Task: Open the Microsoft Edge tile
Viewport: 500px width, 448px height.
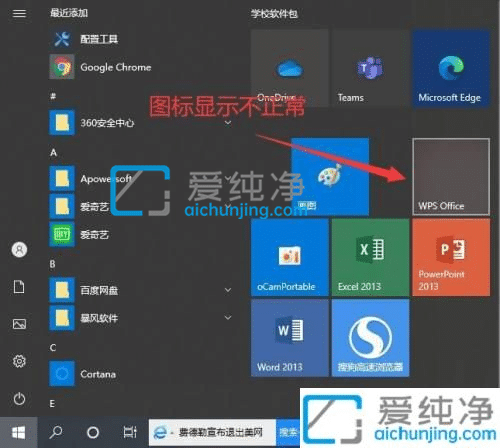Action: (451, 68)
